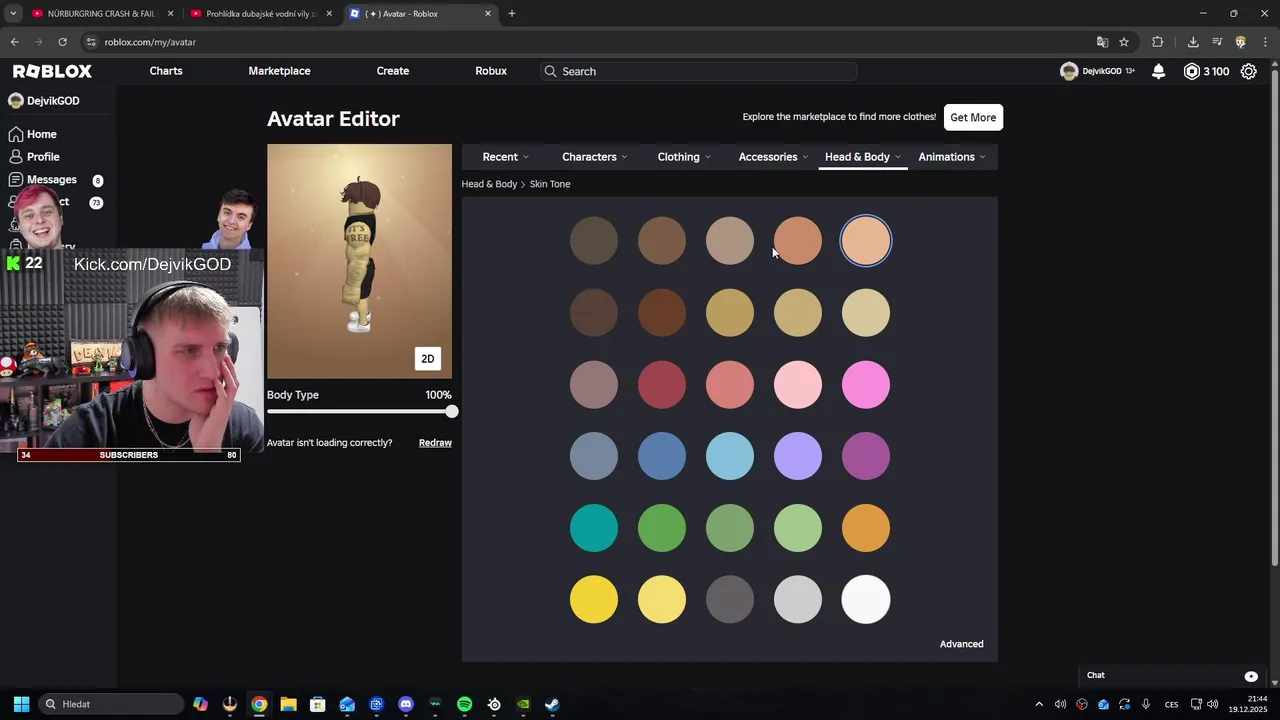Reload the page with the refresh icon

coord(62,42)
